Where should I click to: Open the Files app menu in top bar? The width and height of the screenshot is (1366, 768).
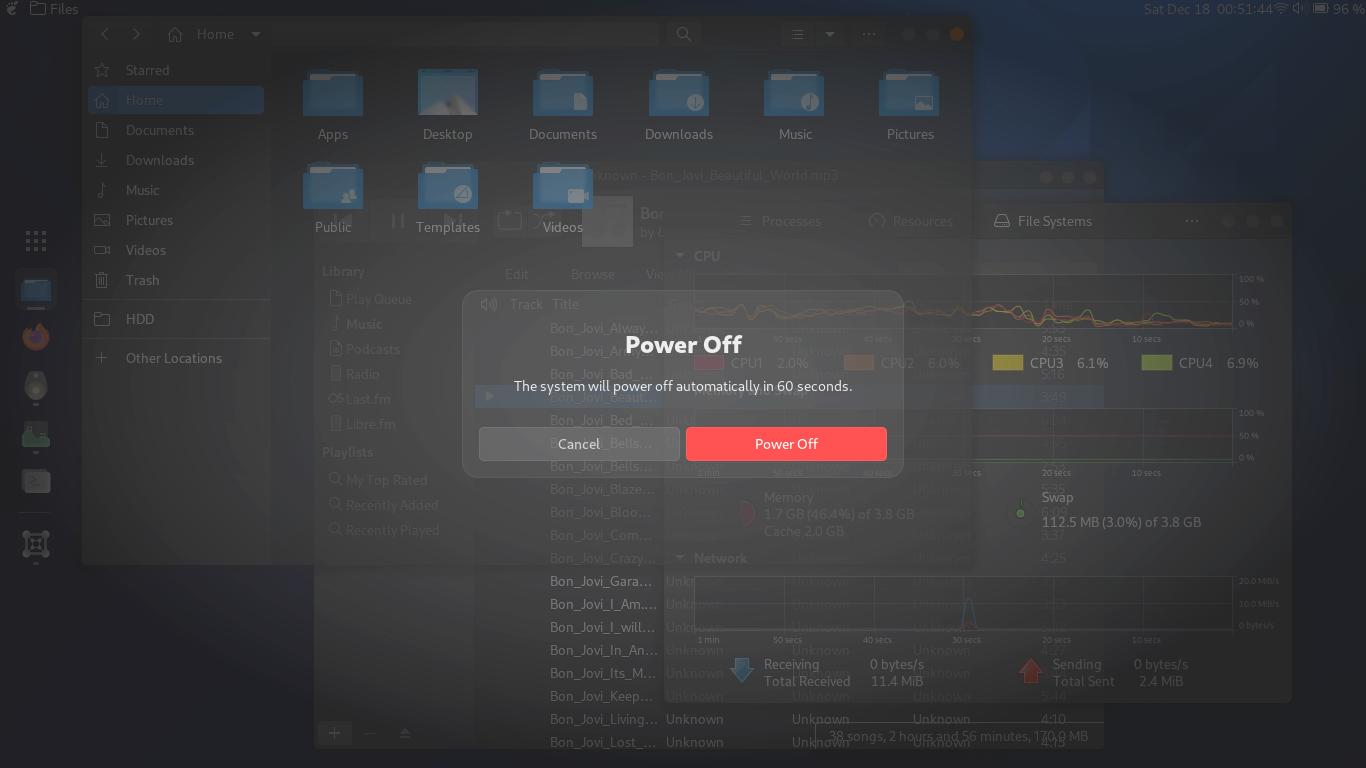coord(54,9)
